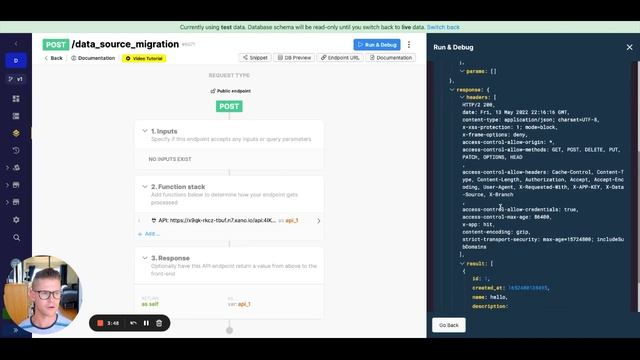Click Run & Debug button
This screenshot has height=360, width=640.
[x=377, y=44]
